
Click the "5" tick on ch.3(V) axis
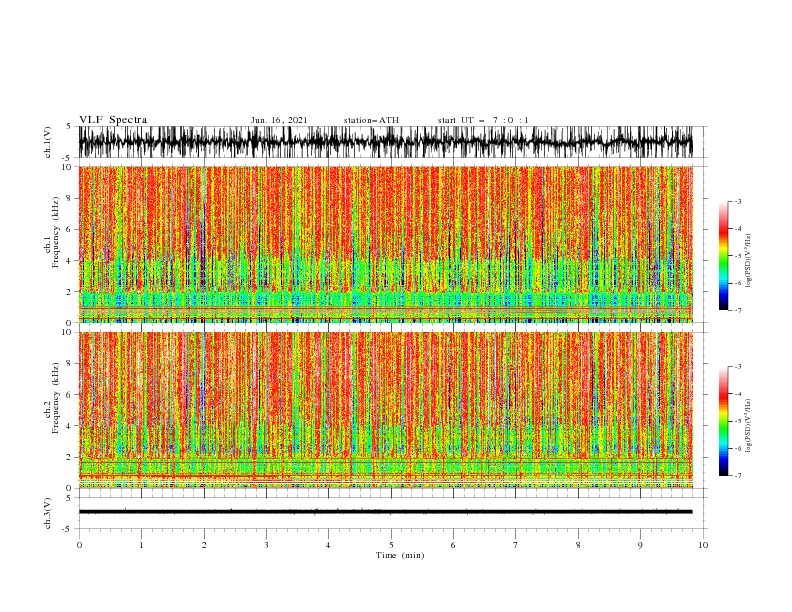point(68,498)
